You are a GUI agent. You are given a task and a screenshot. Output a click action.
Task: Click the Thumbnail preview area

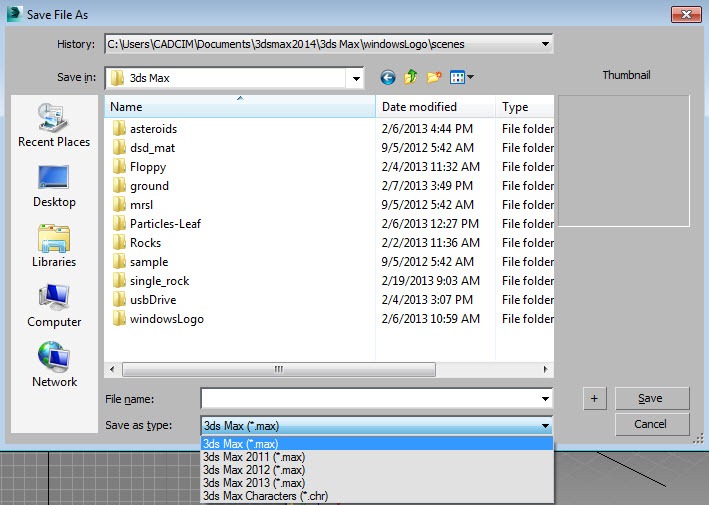click(x=624, y=160)
